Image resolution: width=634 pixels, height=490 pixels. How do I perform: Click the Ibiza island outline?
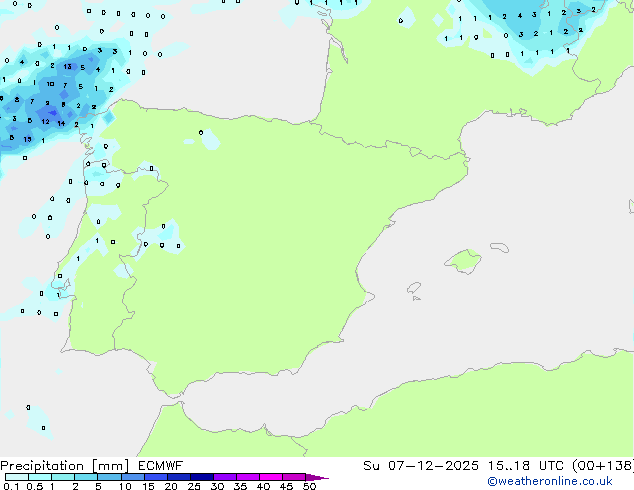pyautogui.click(x=414, y=288)
